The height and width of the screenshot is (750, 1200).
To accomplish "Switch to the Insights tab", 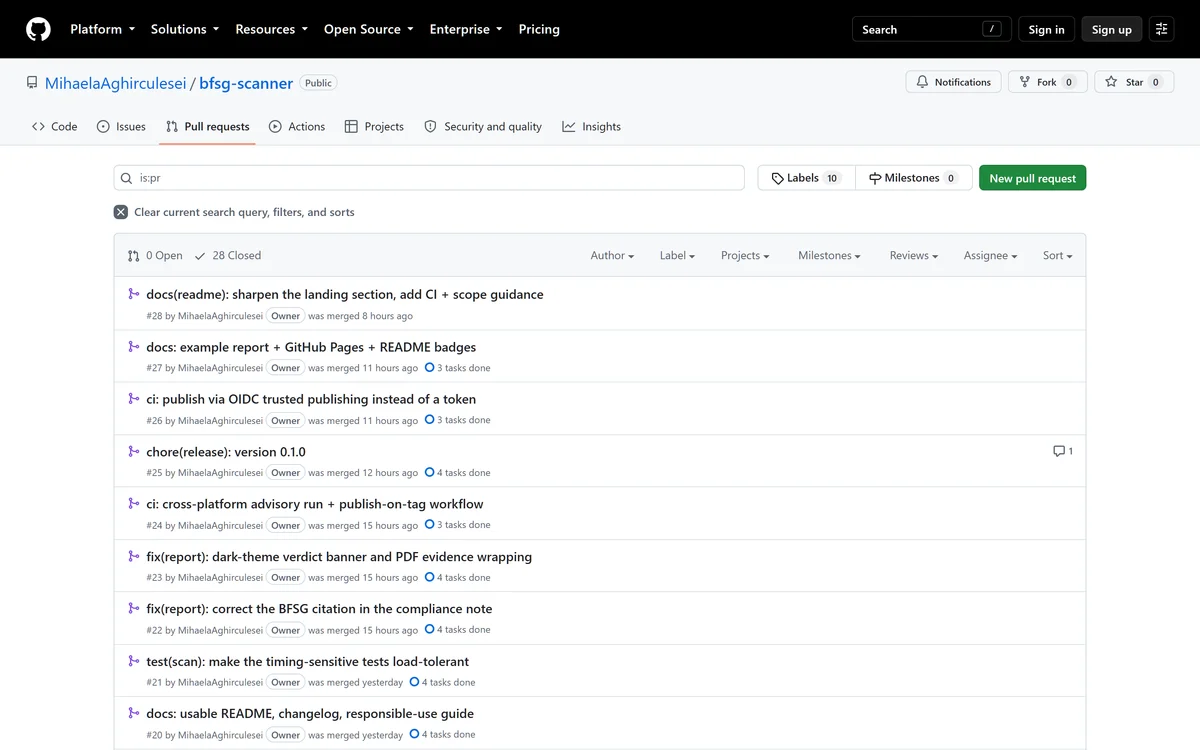I will (591, 126).
